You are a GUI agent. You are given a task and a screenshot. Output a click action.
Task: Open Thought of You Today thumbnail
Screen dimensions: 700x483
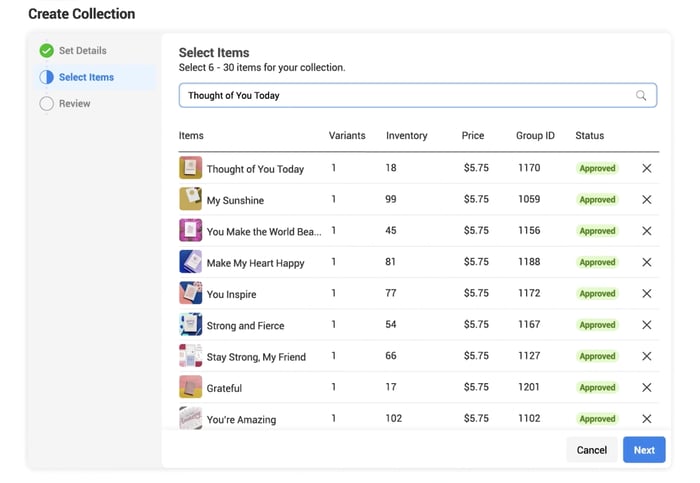[x=190, y=168]
